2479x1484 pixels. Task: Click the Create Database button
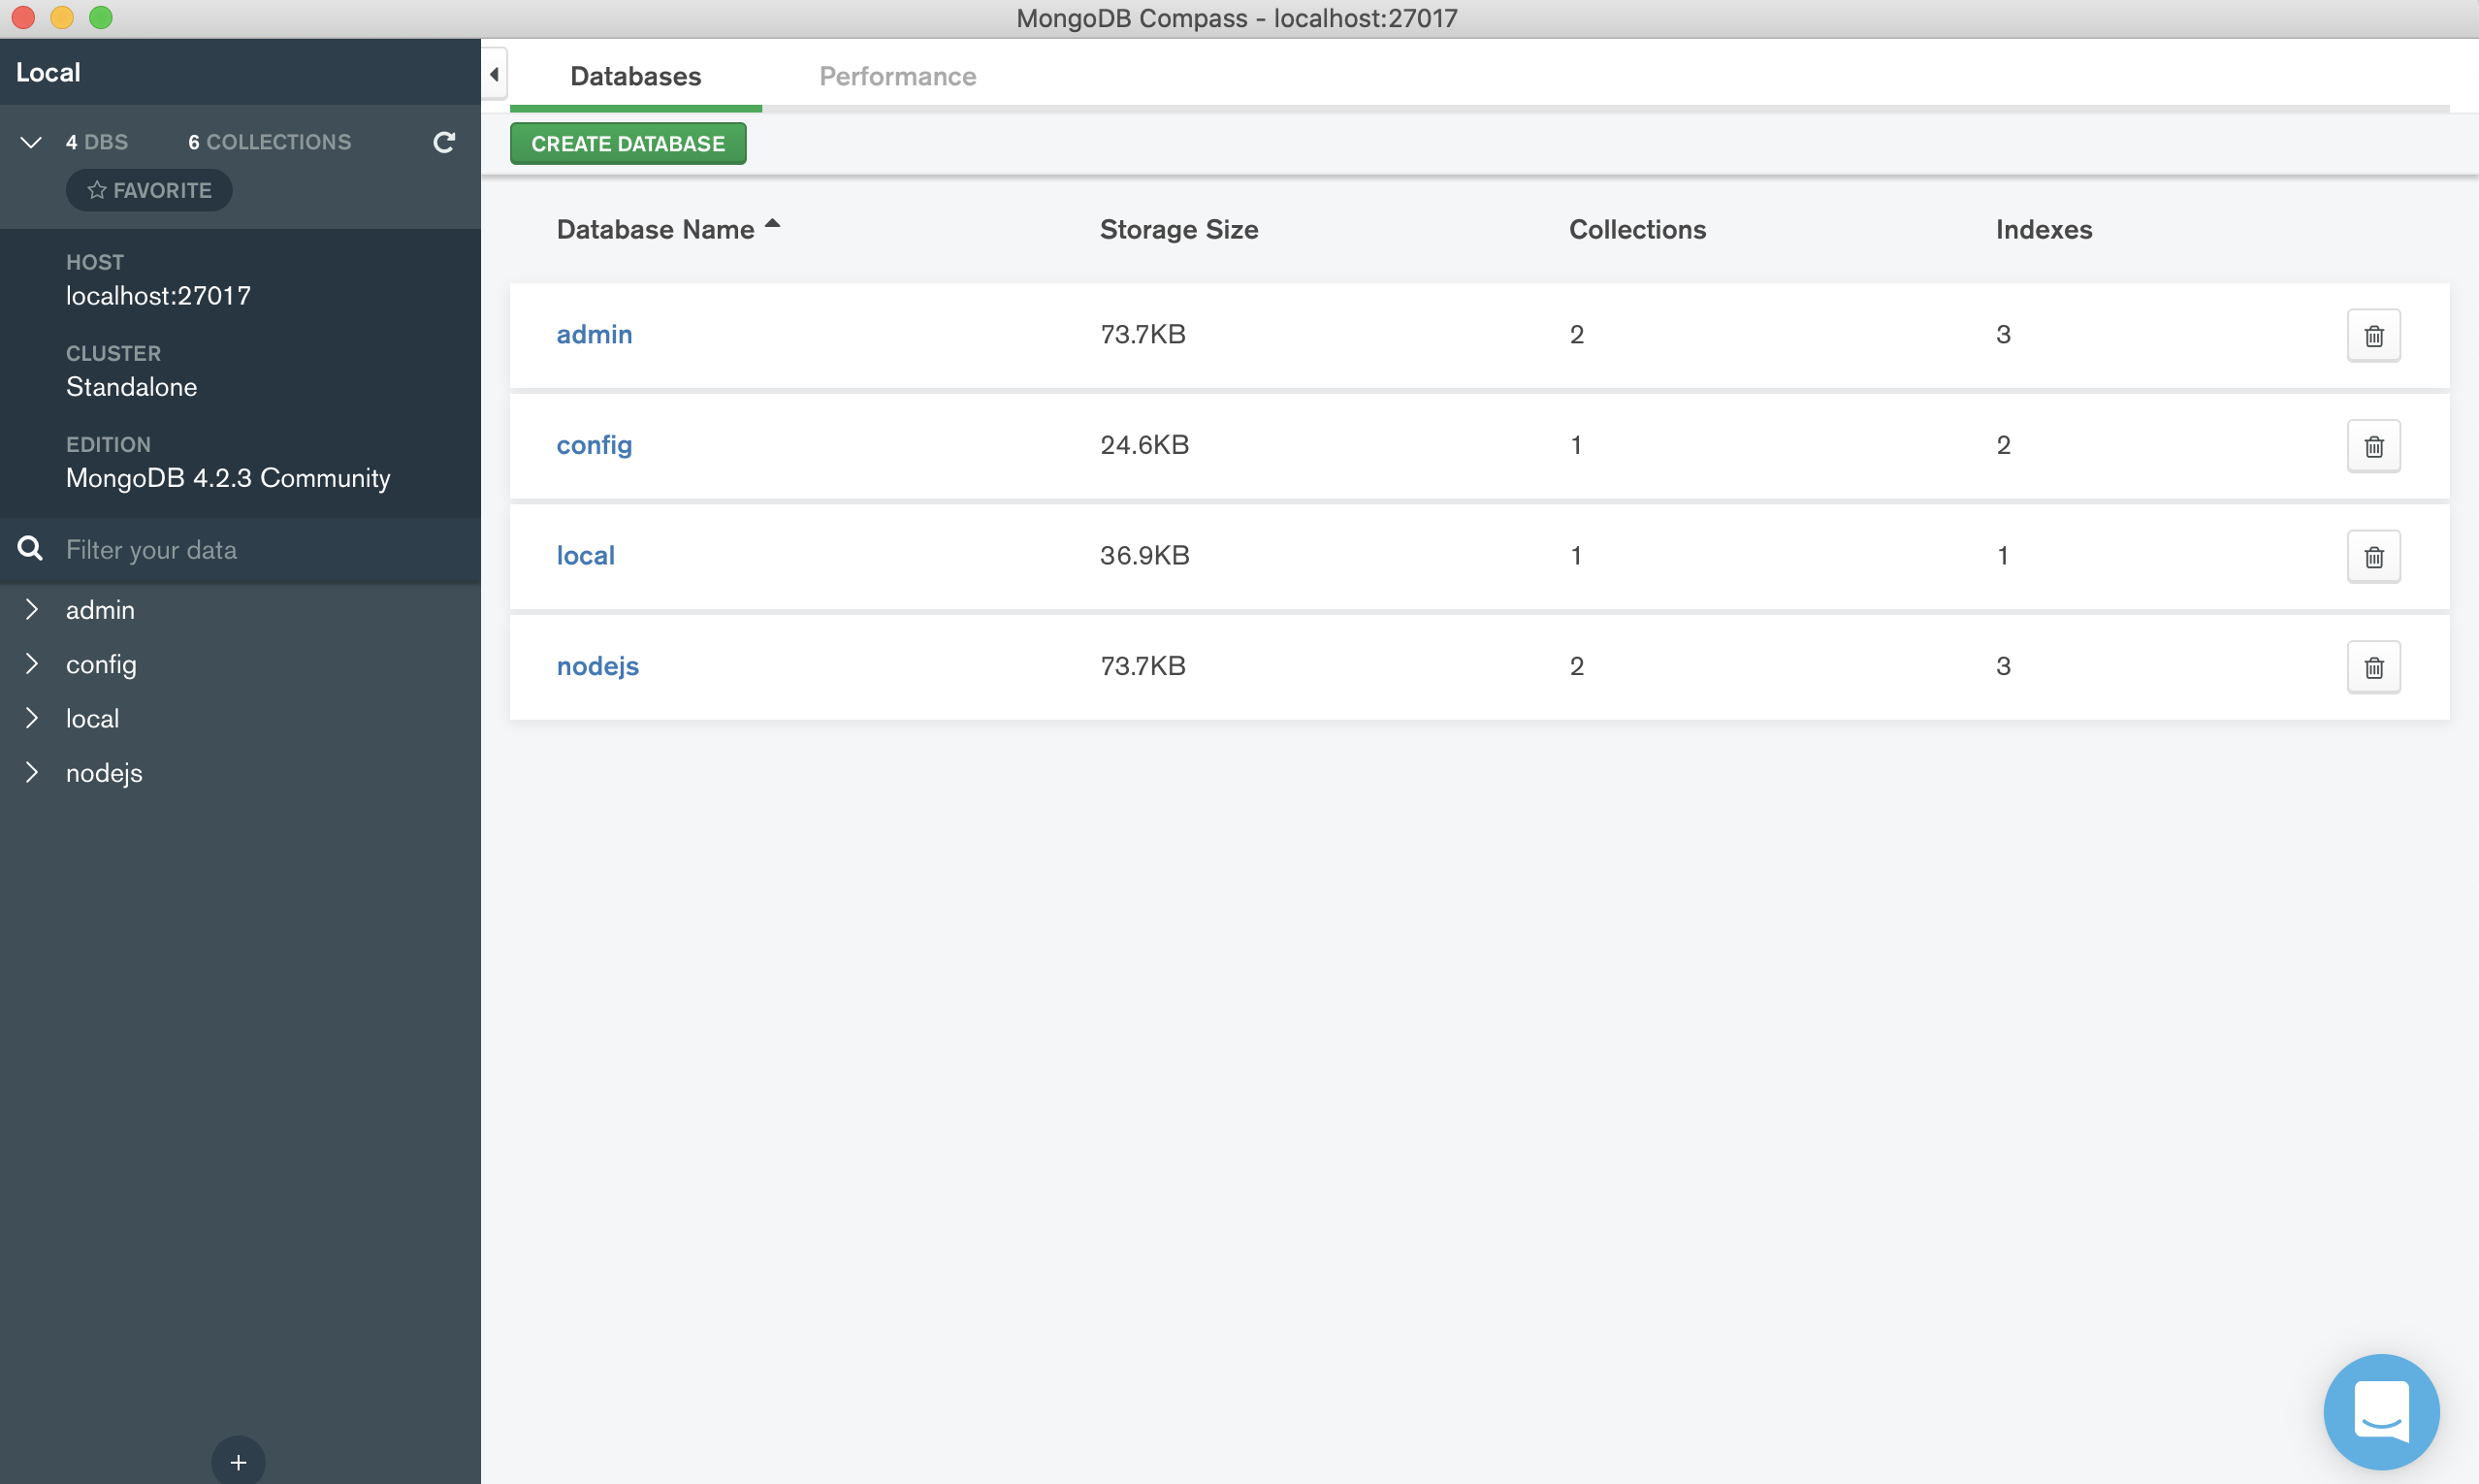[x=627, y=144]
